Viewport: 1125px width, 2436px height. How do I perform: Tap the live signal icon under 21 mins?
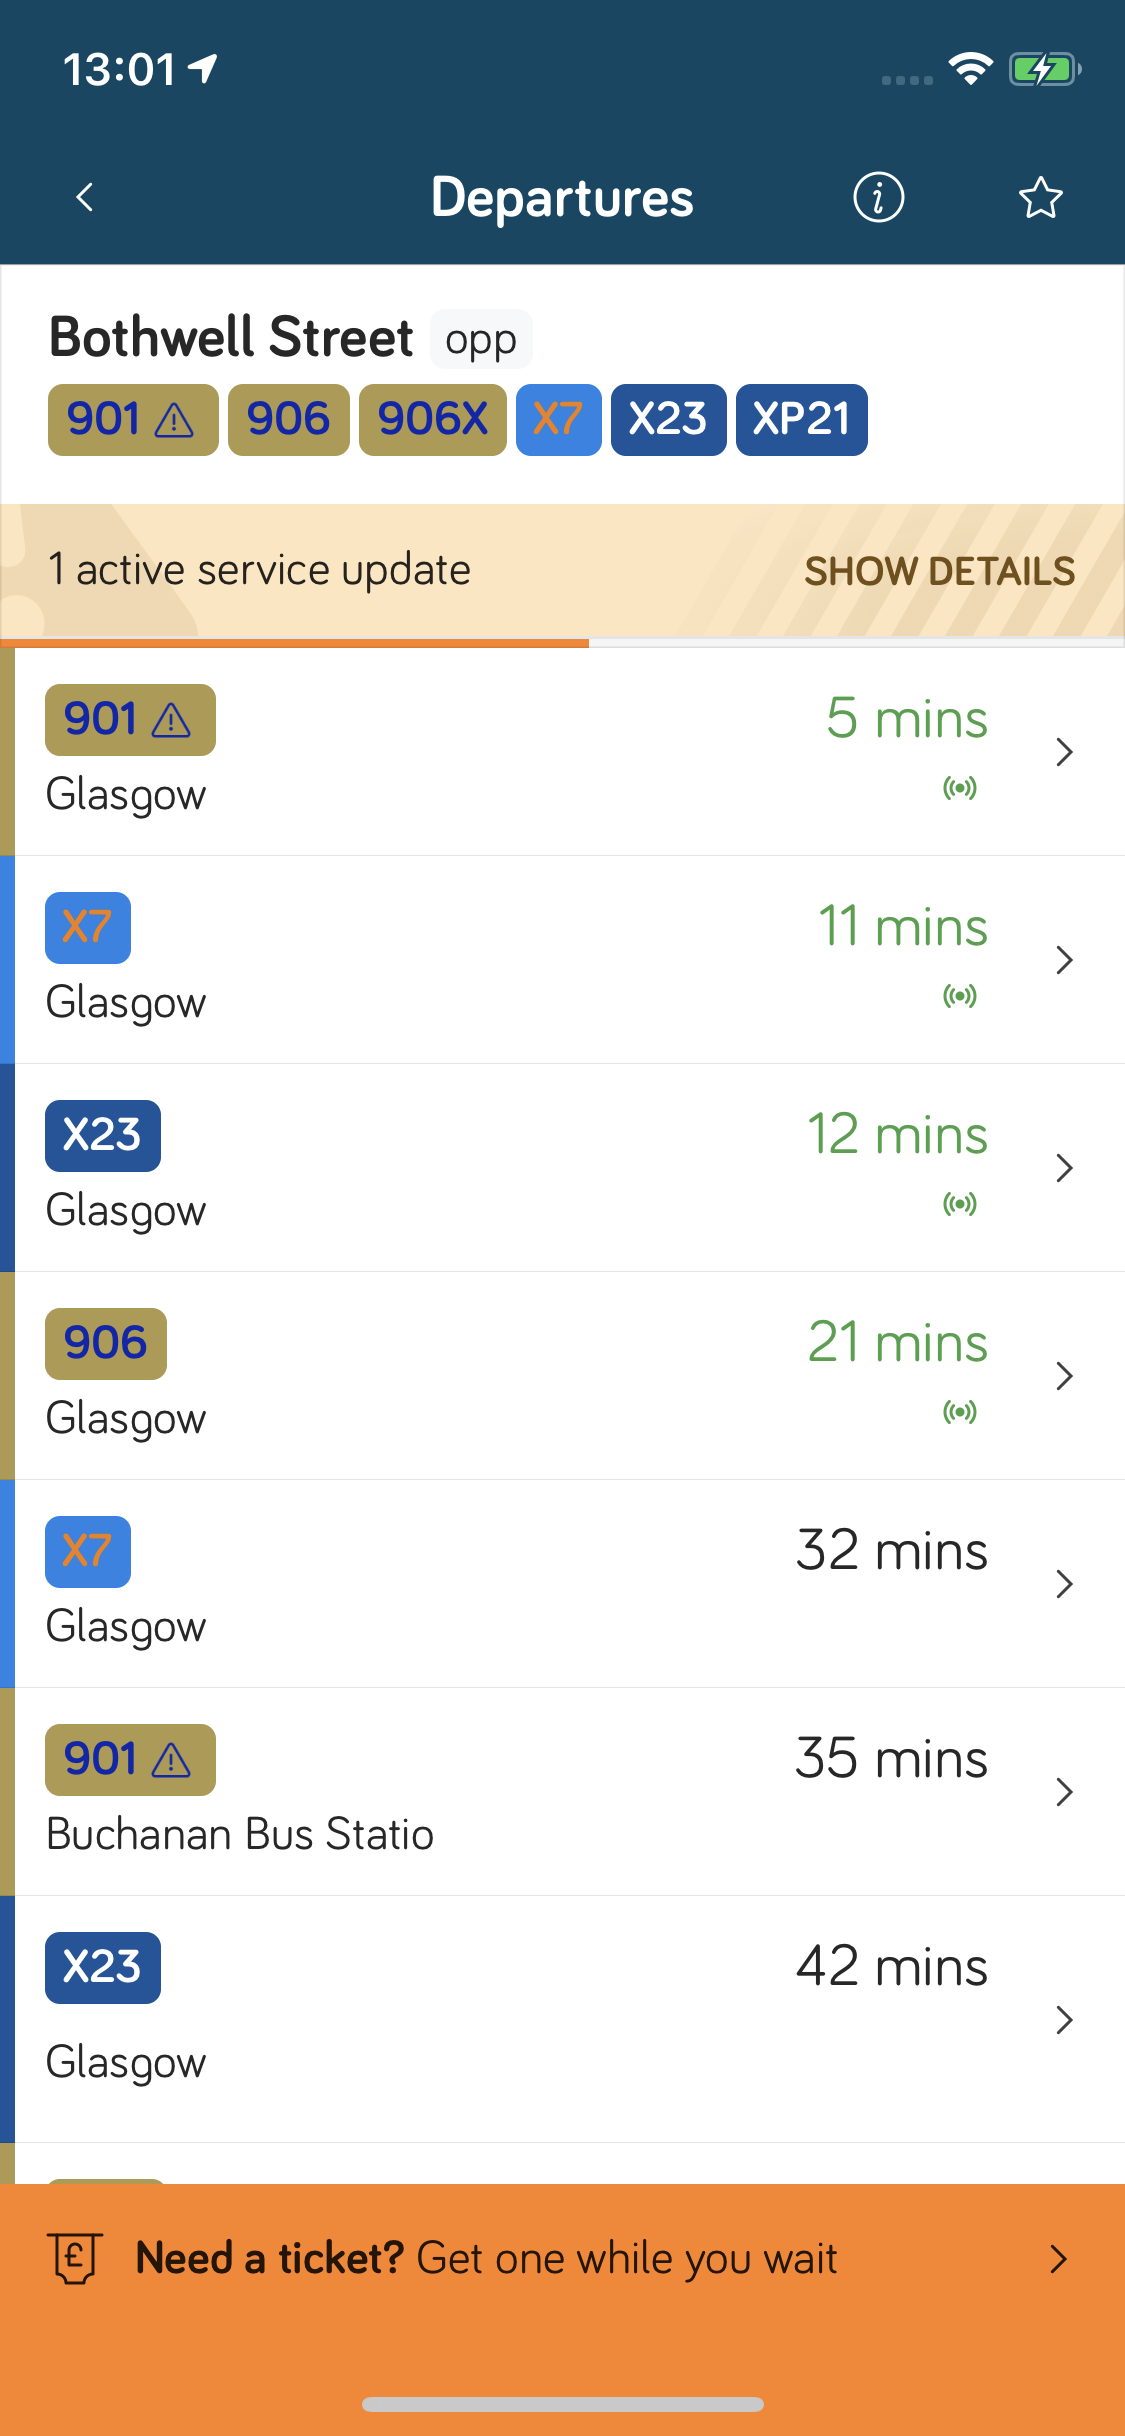pos(960,1412)
